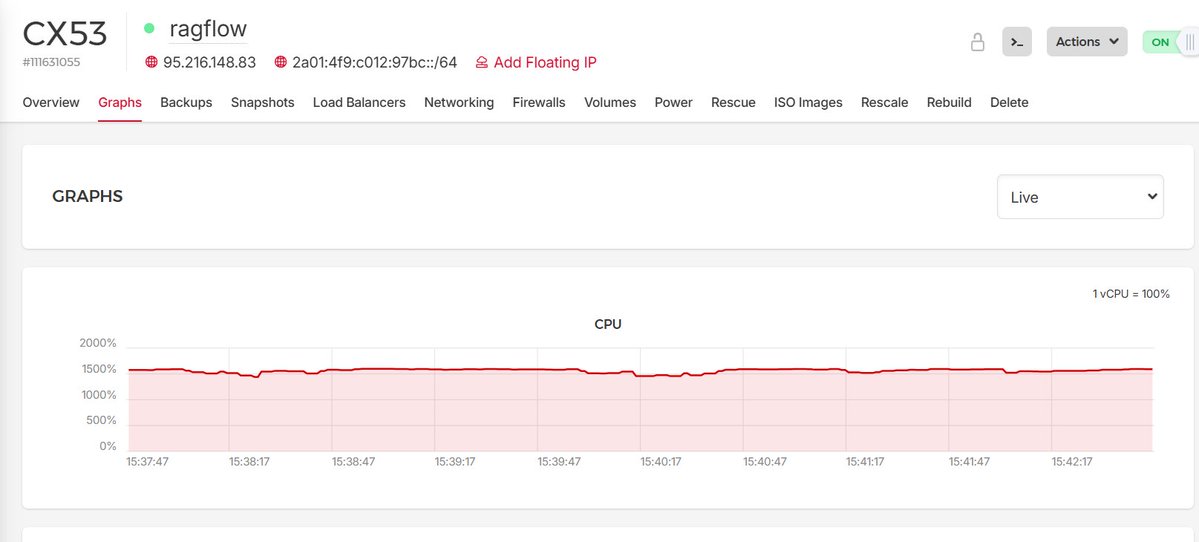Go to the Snapshots tab
This screenshot has height=542, width=1199.
point(262,102)
